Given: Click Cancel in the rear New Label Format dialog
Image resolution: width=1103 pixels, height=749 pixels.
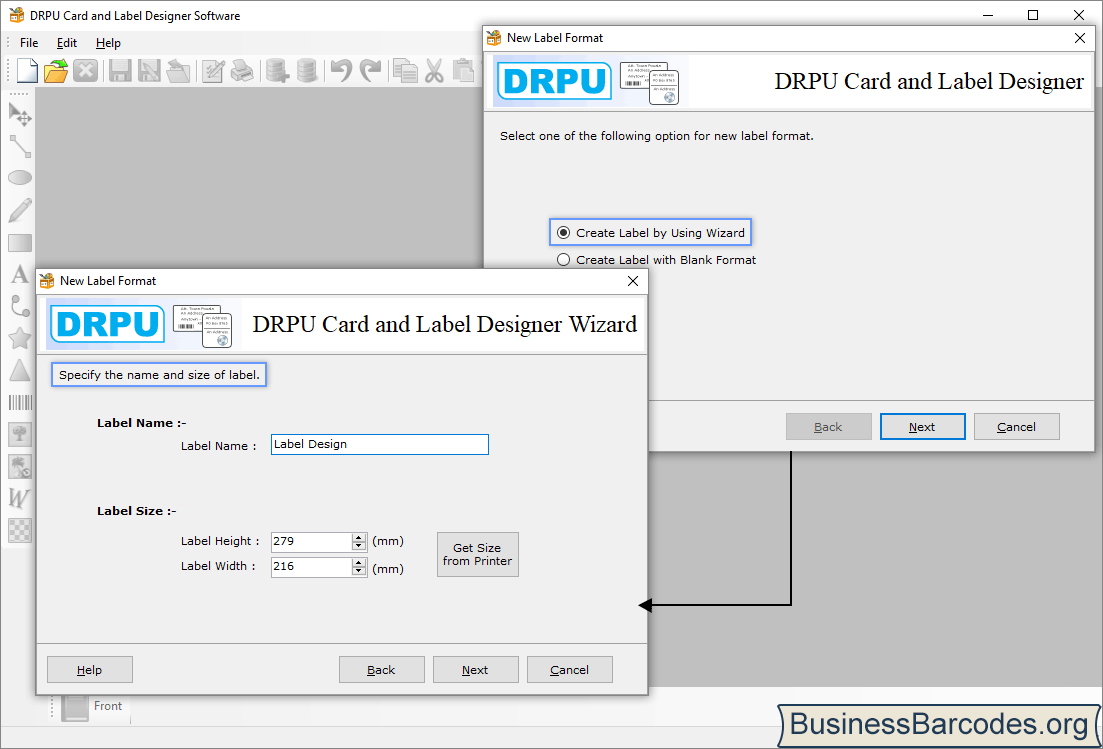Looking at the screenshot, I should (1016, 426).
